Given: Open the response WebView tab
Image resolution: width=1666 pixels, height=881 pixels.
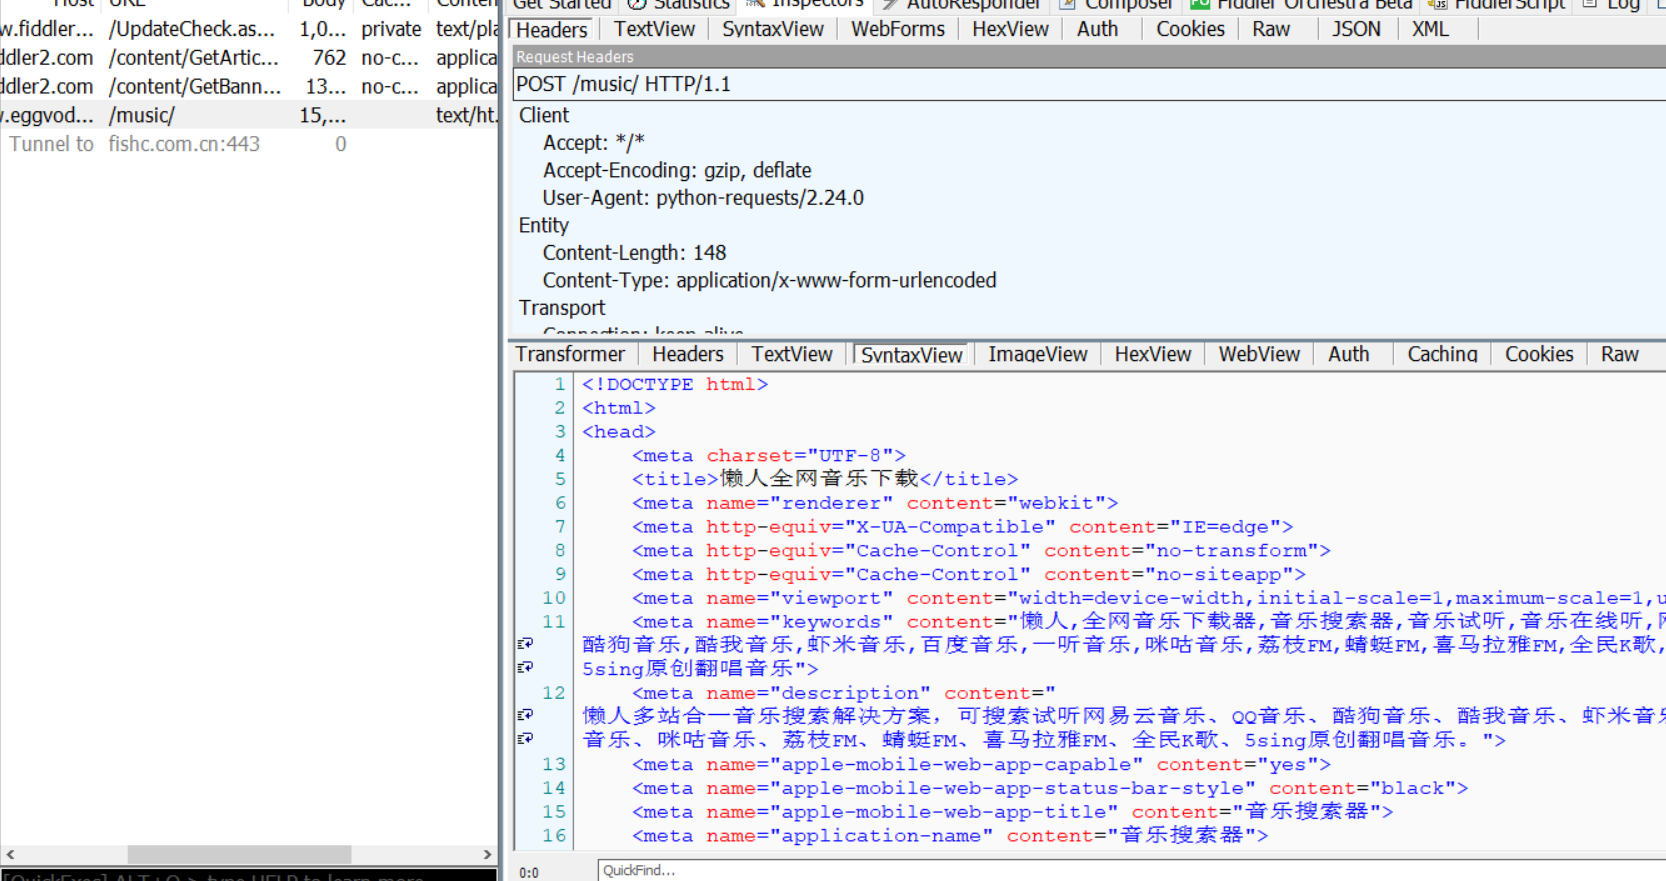Looking at the screenshot, I should pos(1259,354).
